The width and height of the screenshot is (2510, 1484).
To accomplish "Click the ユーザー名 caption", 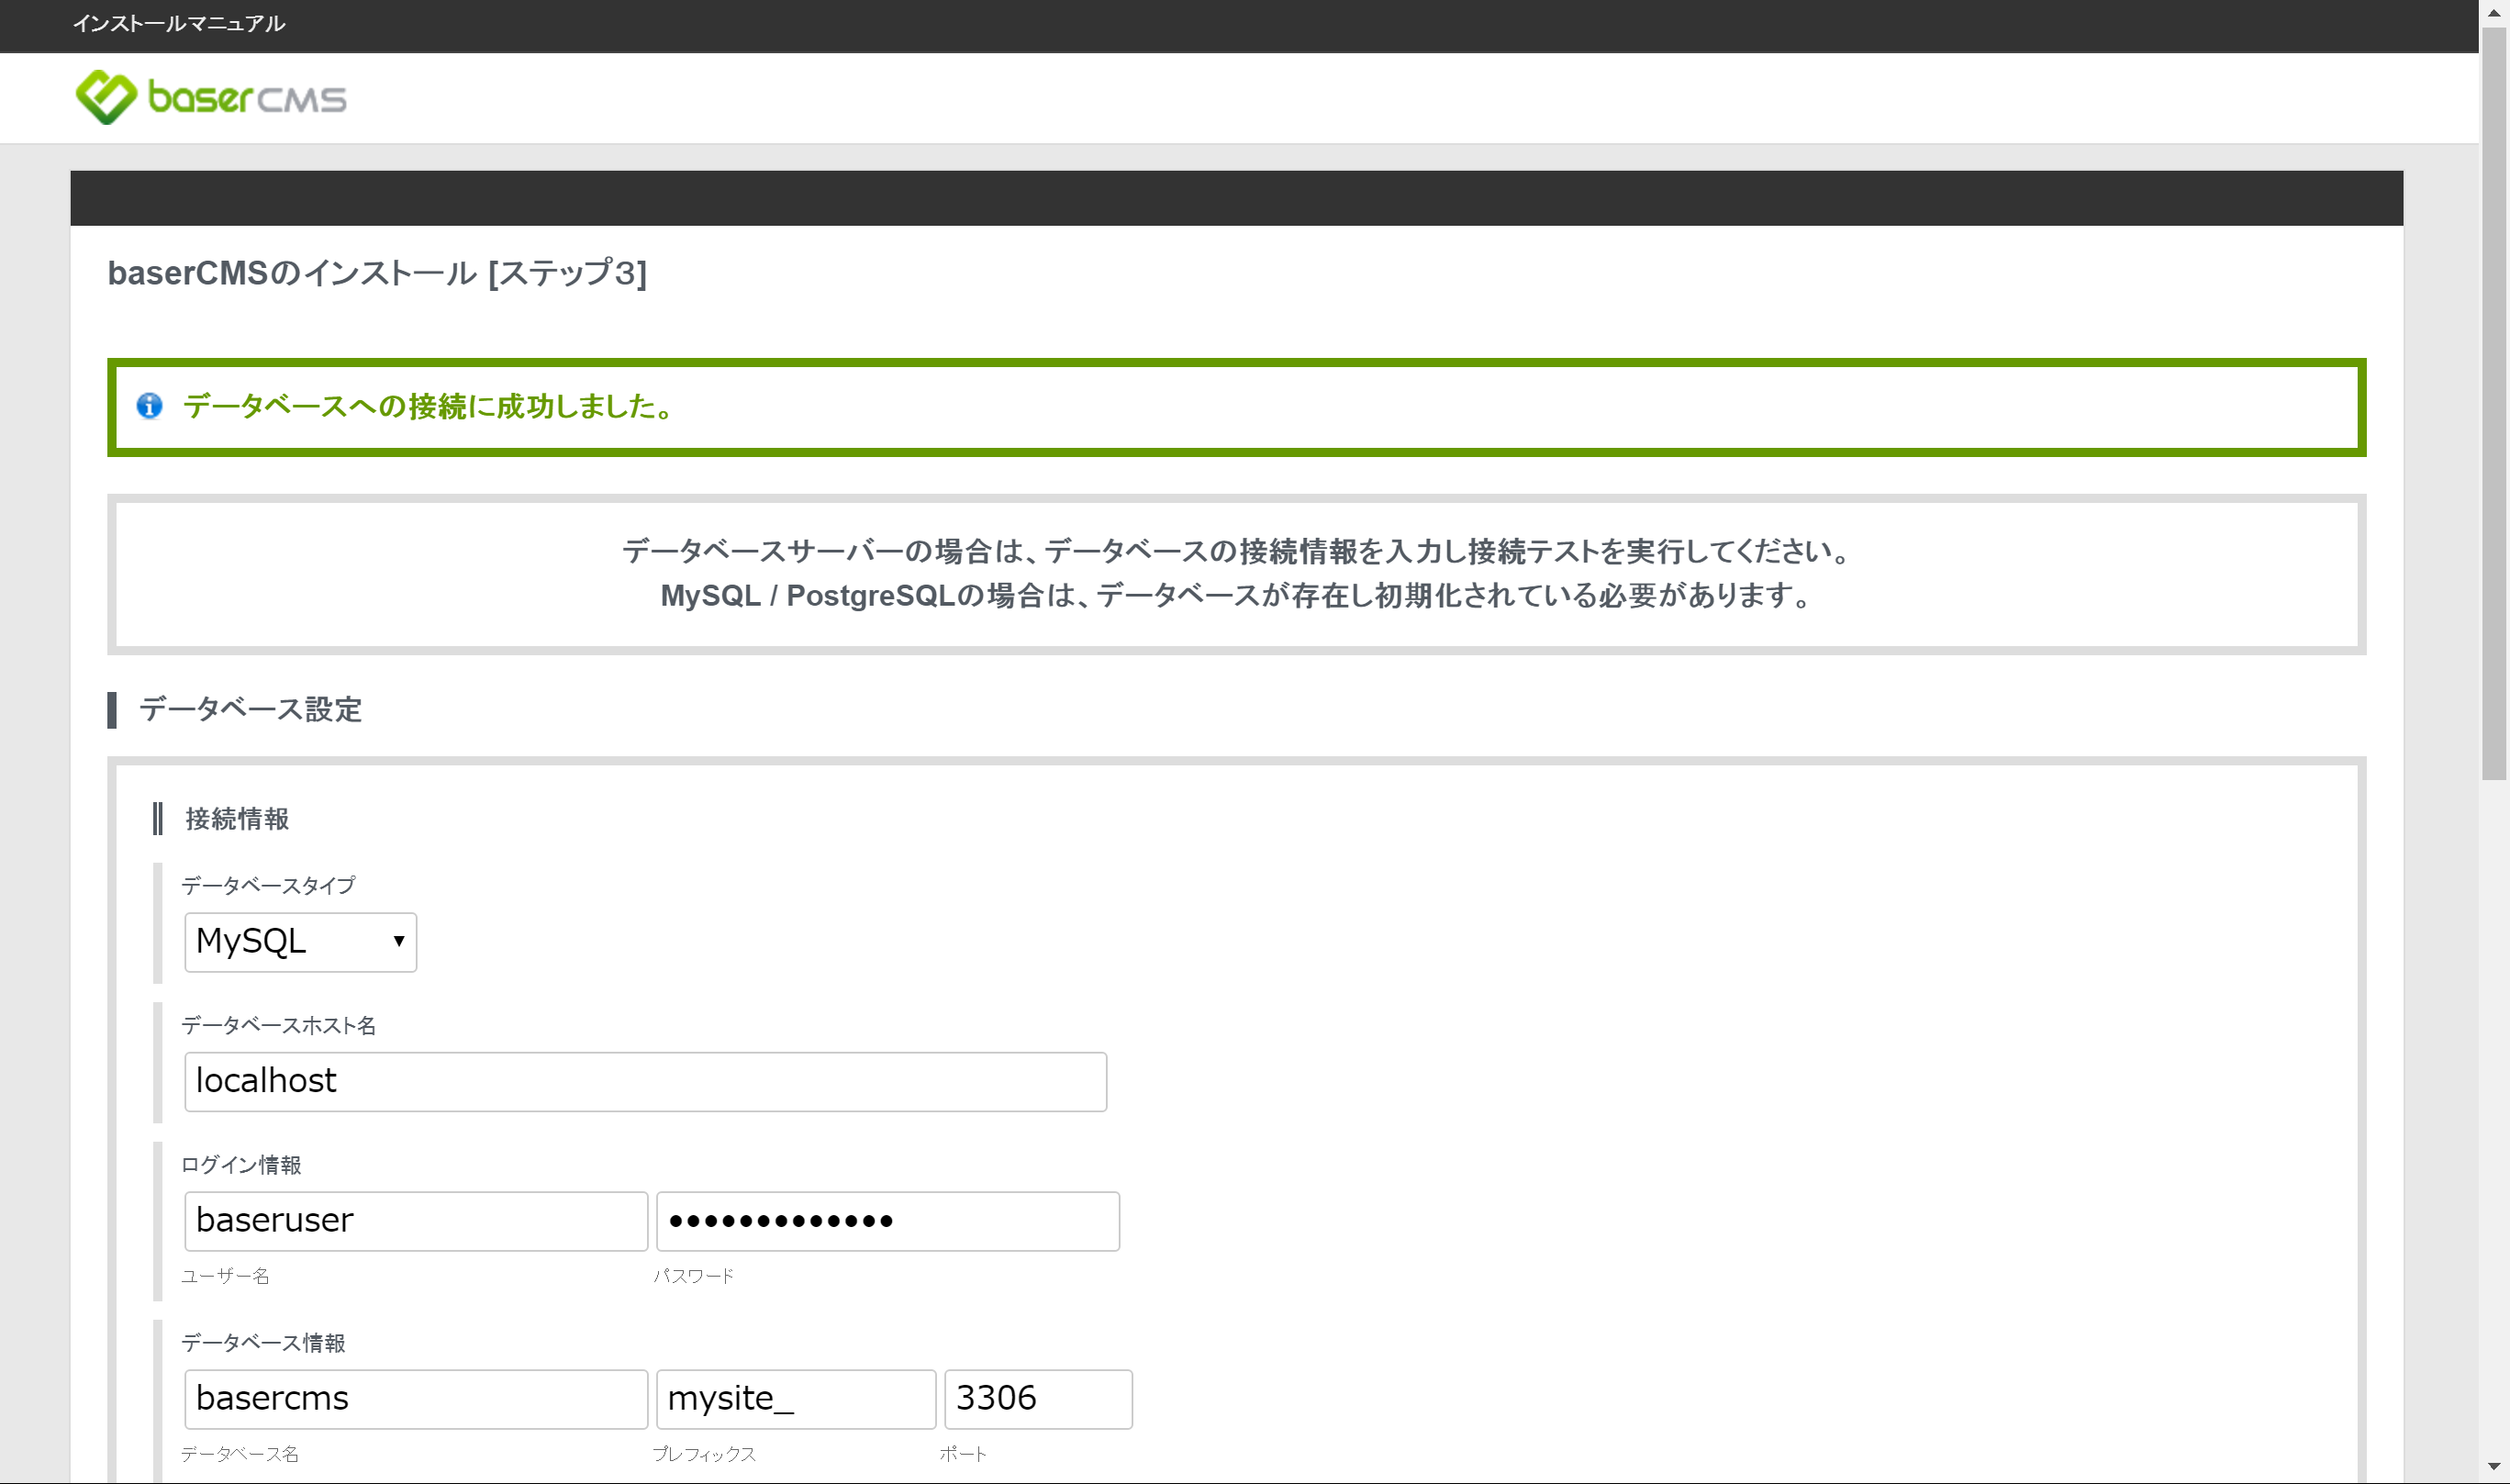I will click(225, 1276).
